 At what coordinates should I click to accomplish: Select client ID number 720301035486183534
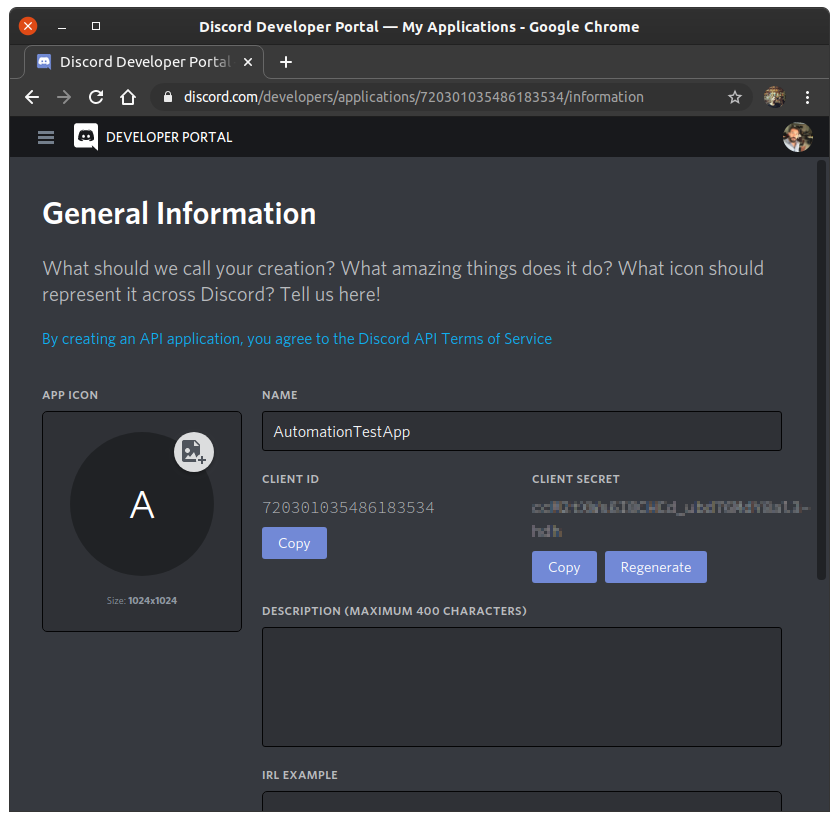click(348, 508)
